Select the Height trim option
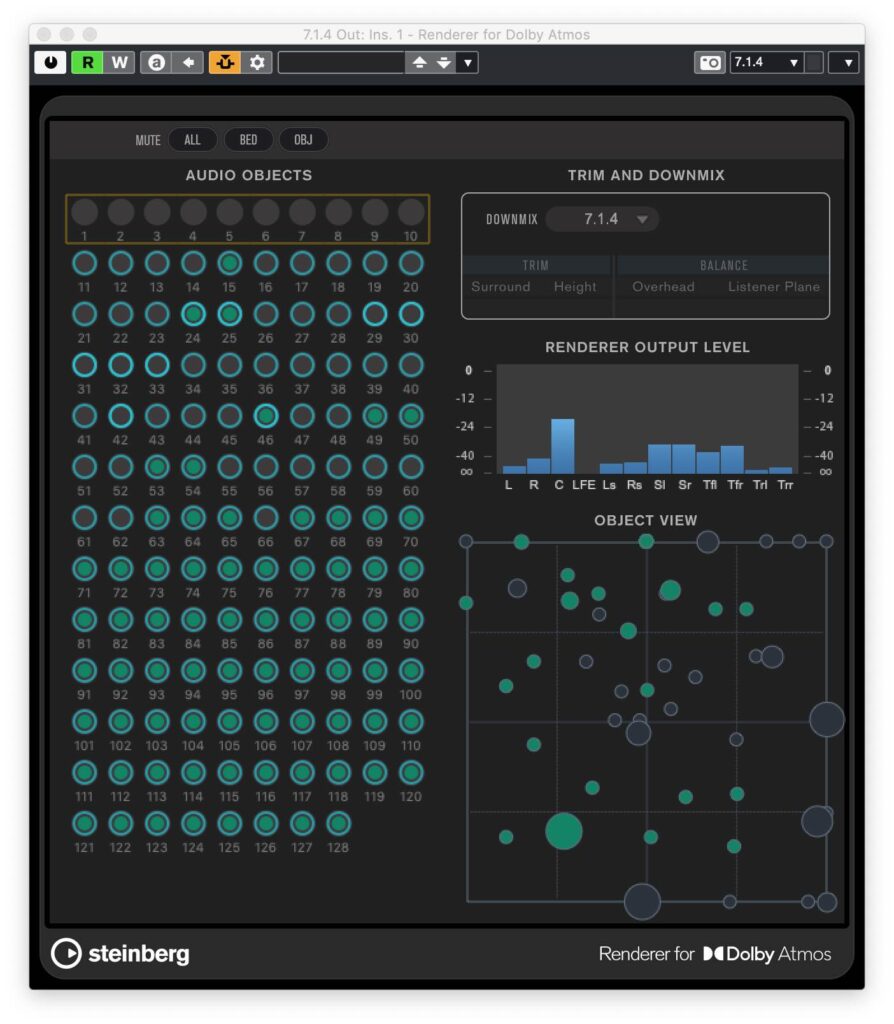This screenshot has width=894, height=1024. tap(575, 287)
